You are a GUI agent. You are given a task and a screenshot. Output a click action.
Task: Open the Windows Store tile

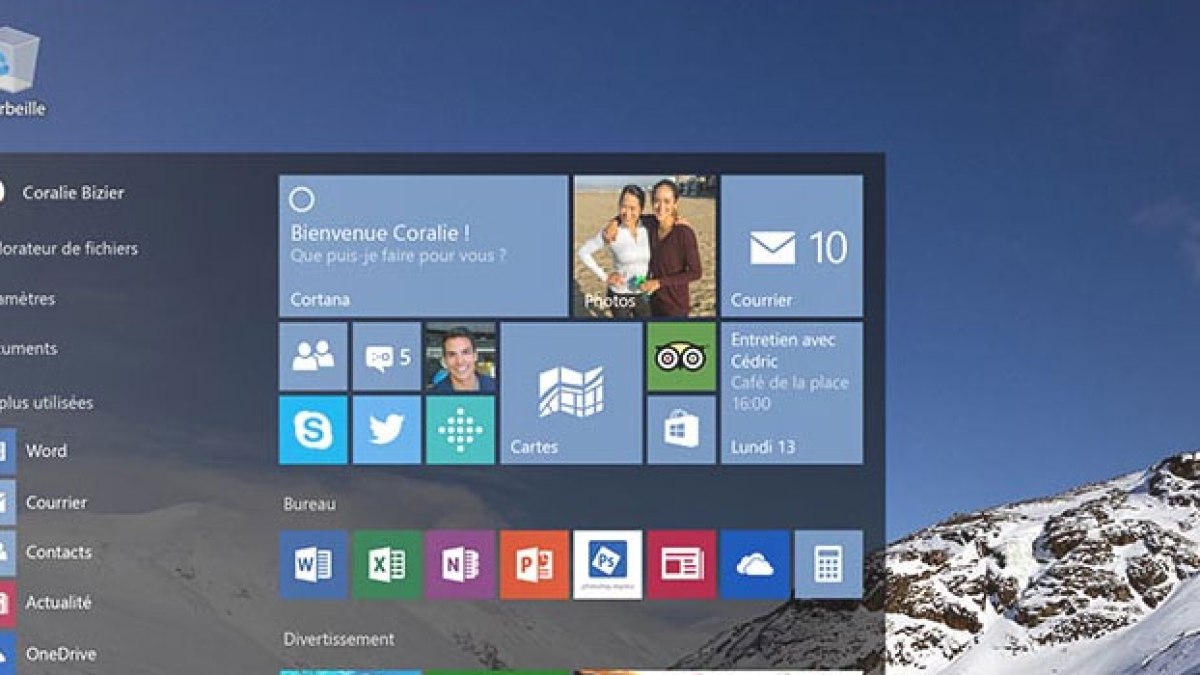point(681,430)
